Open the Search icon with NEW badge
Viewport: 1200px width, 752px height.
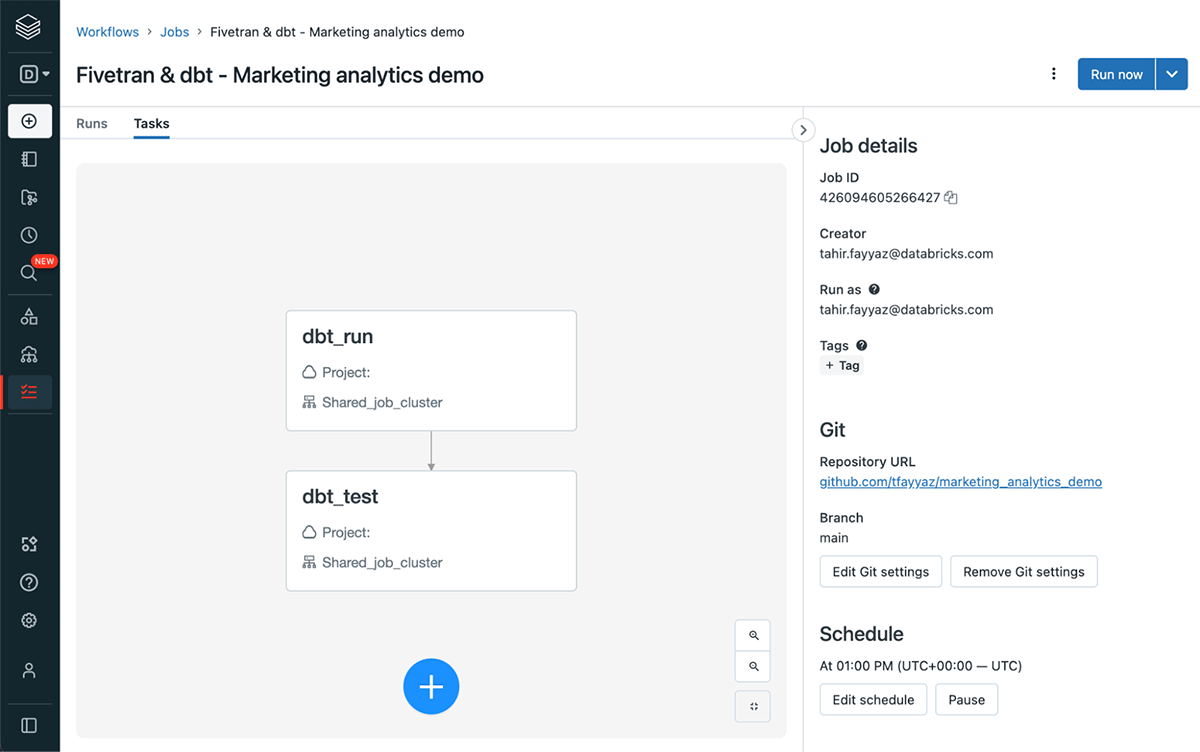coord(29,273)
